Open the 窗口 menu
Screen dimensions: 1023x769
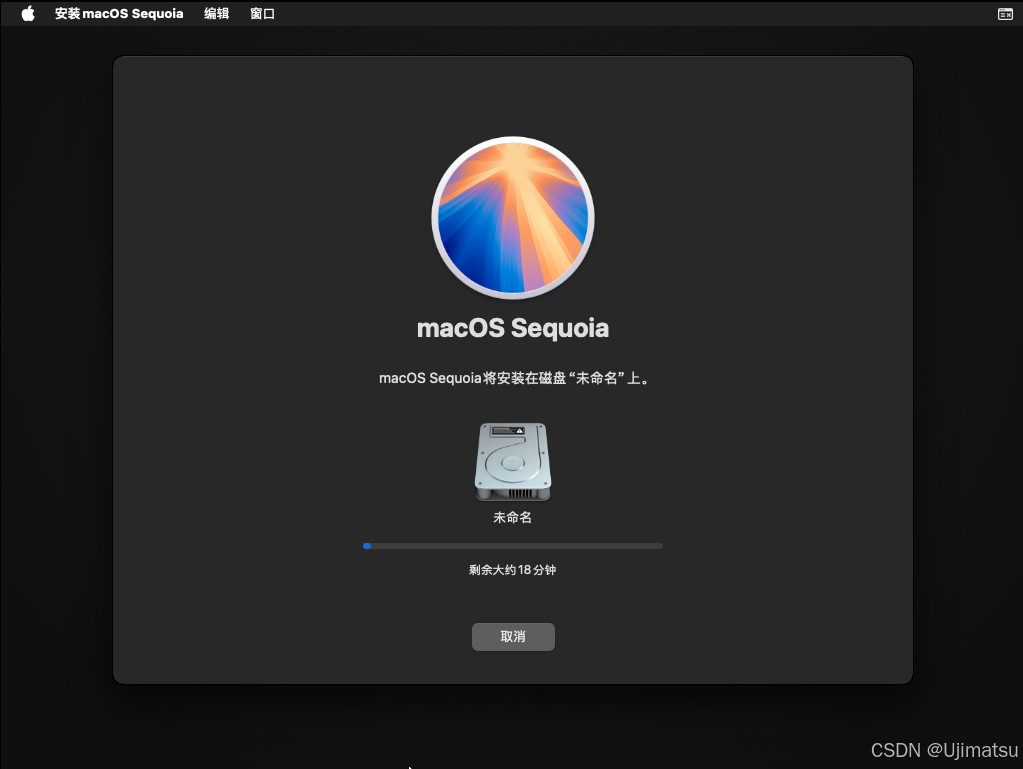262,14
